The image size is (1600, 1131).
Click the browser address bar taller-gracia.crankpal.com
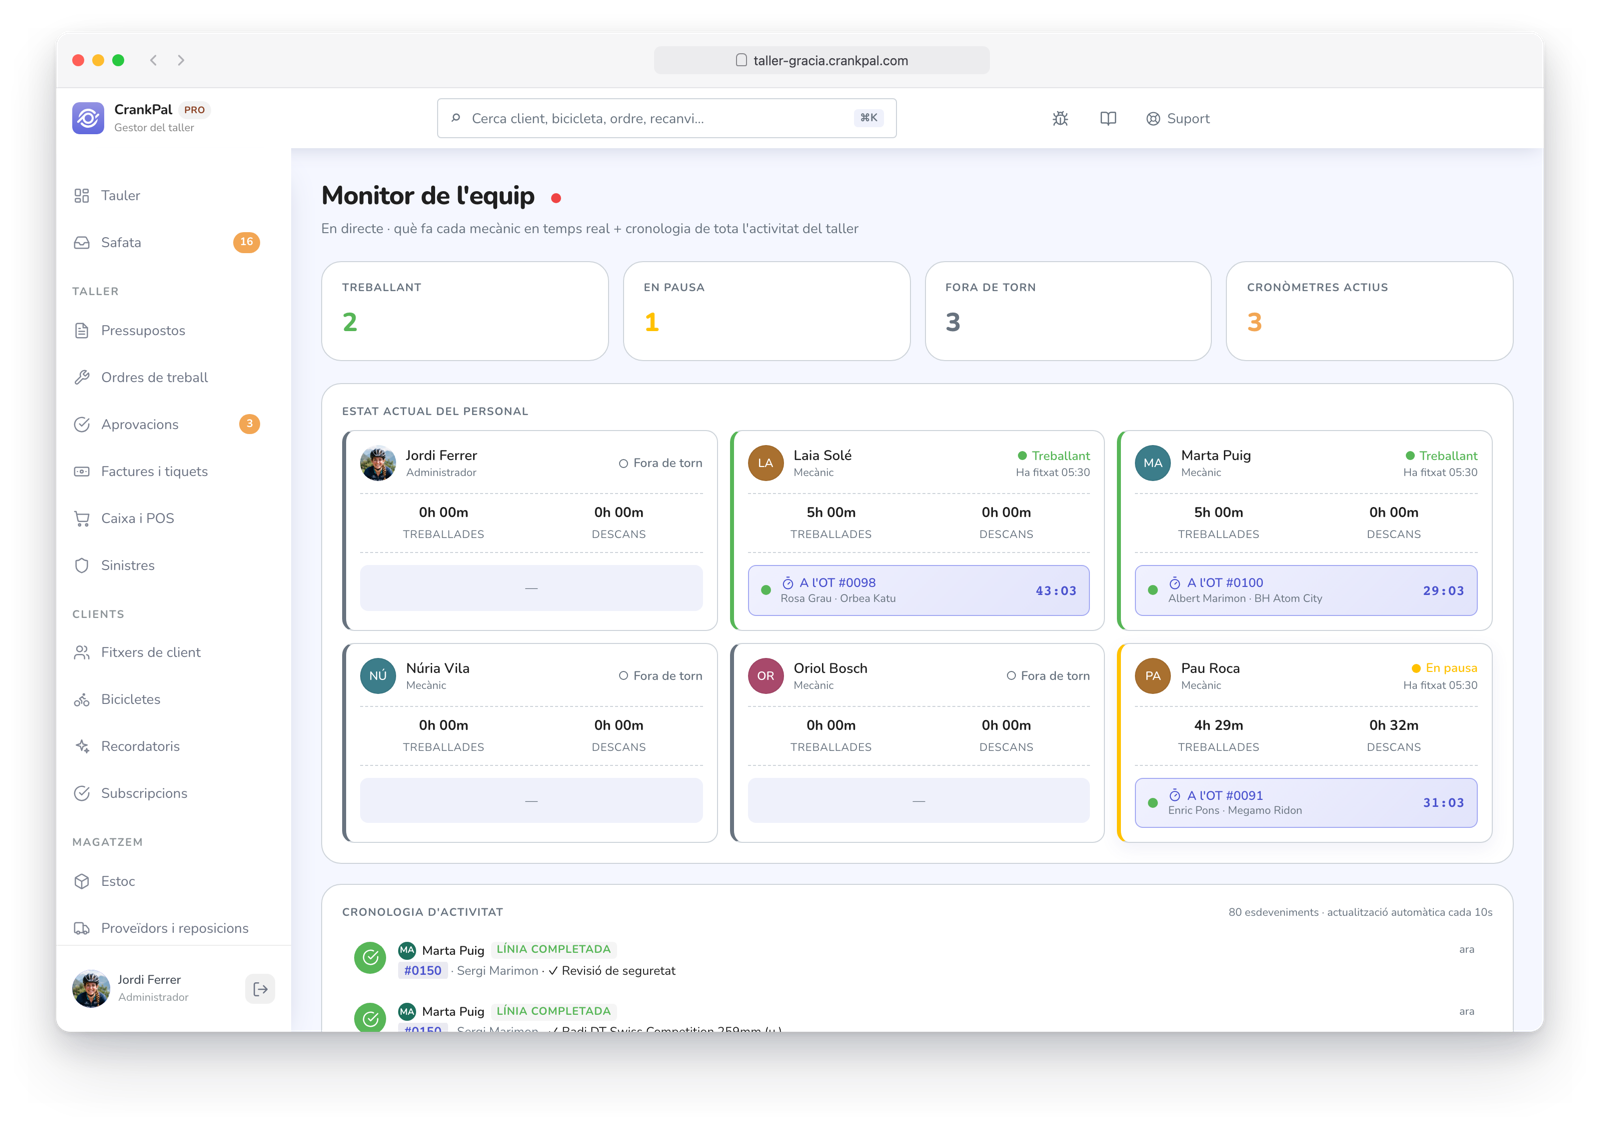pos(822,60)
